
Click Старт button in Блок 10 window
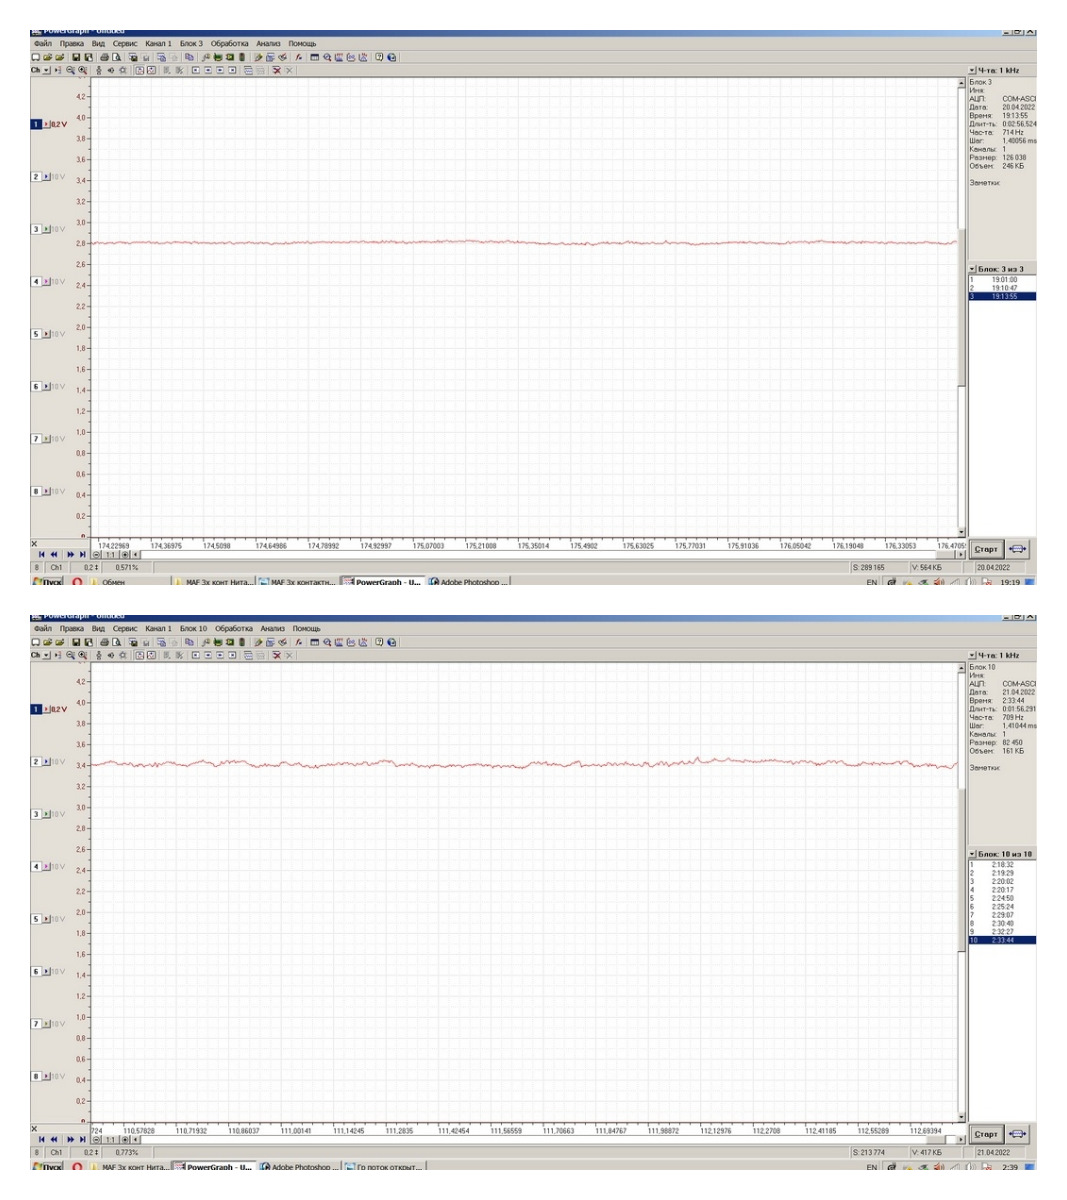(986, 1134)
